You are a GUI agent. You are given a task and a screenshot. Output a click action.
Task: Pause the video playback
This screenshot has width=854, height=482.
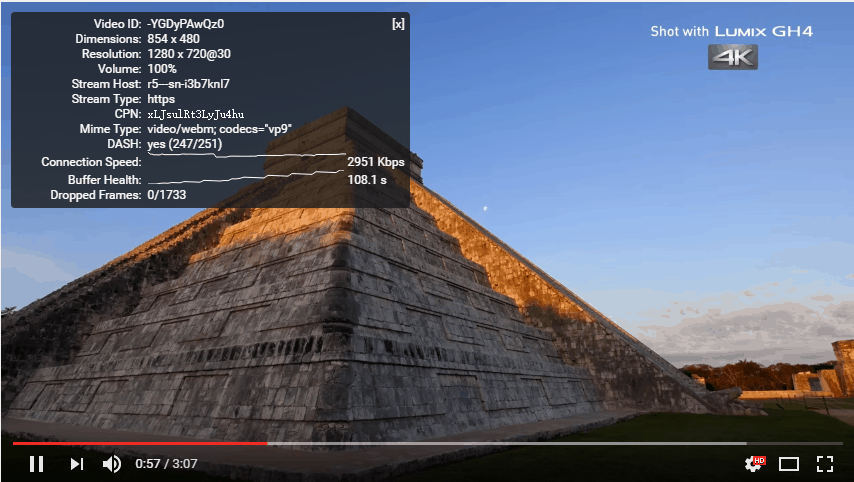(x=36, y=463)
